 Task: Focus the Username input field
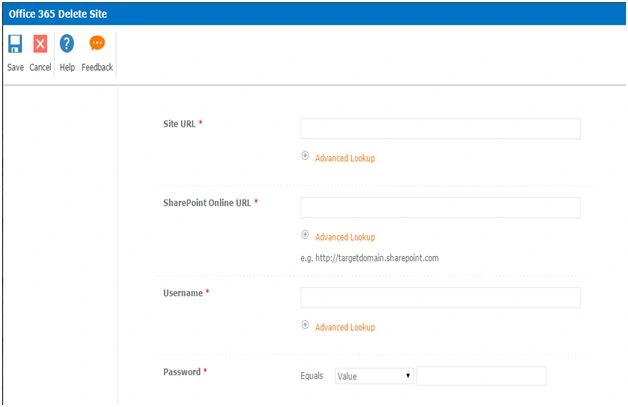coord(440,298)
